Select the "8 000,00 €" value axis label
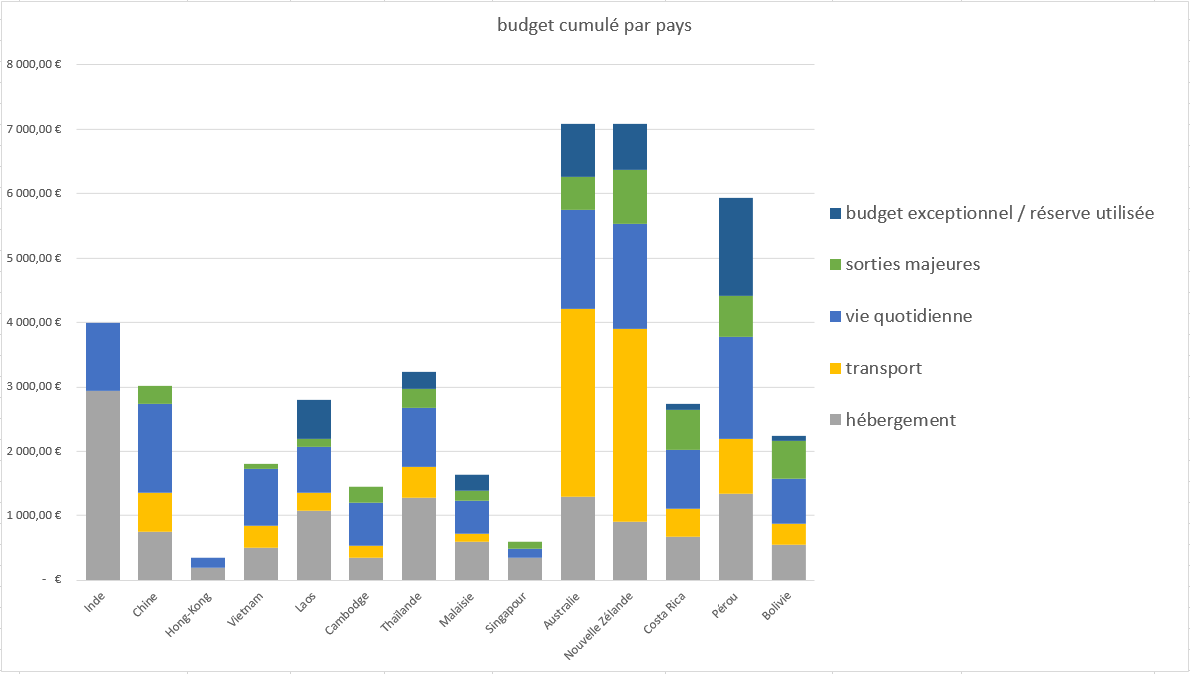 [x=34, y=65]
